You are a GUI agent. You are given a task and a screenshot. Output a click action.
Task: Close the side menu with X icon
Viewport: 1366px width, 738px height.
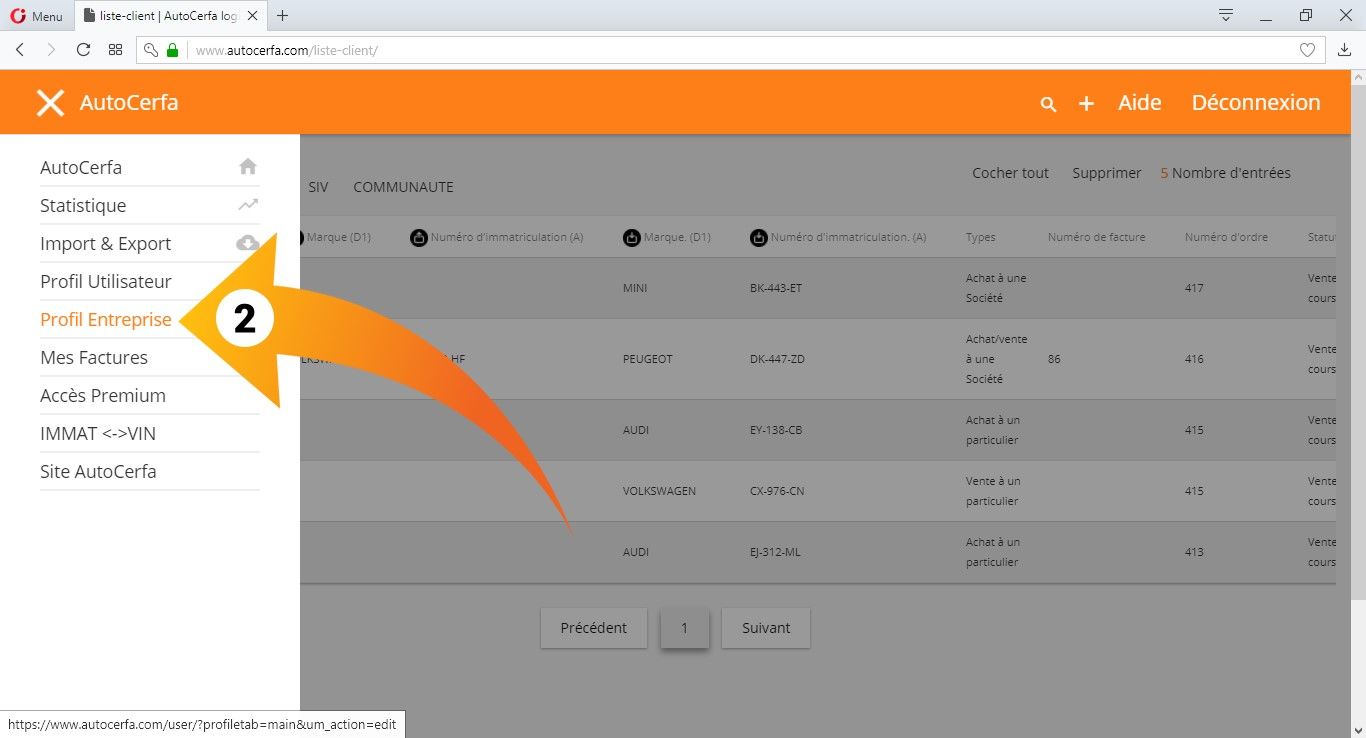(x=50, y=103)
